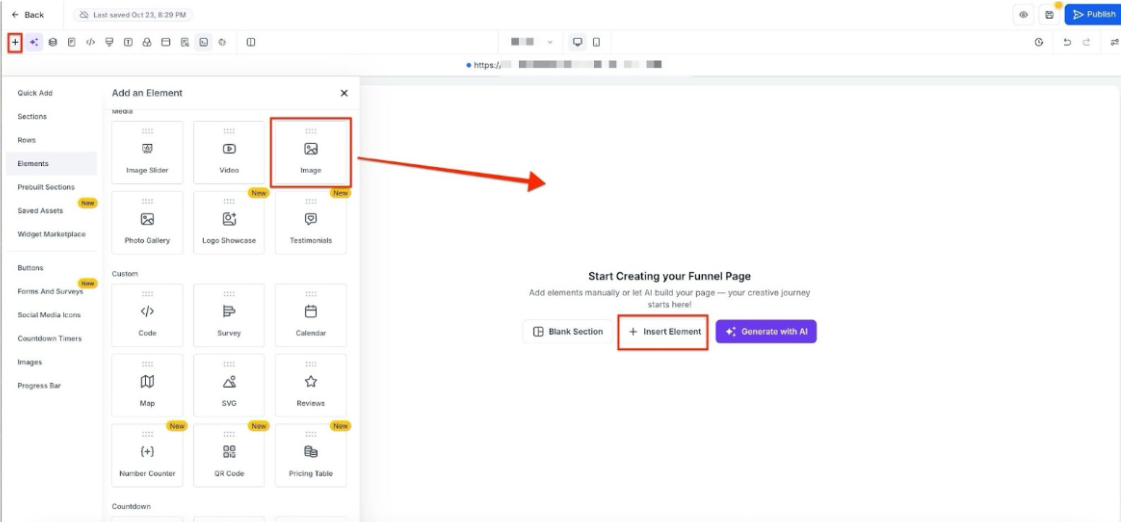Click the version history clock icon

(1039, 42)
